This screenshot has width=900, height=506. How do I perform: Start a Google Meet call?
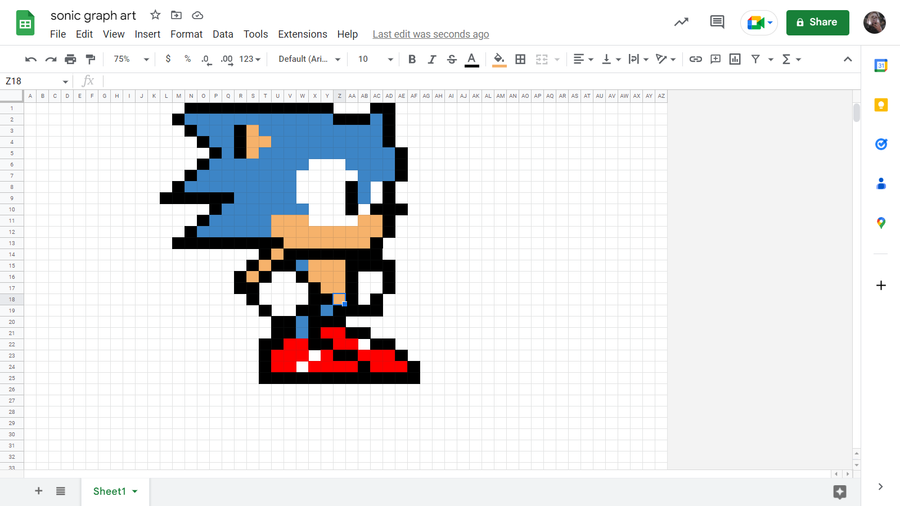pyautogui.click(x=759, y=23)
